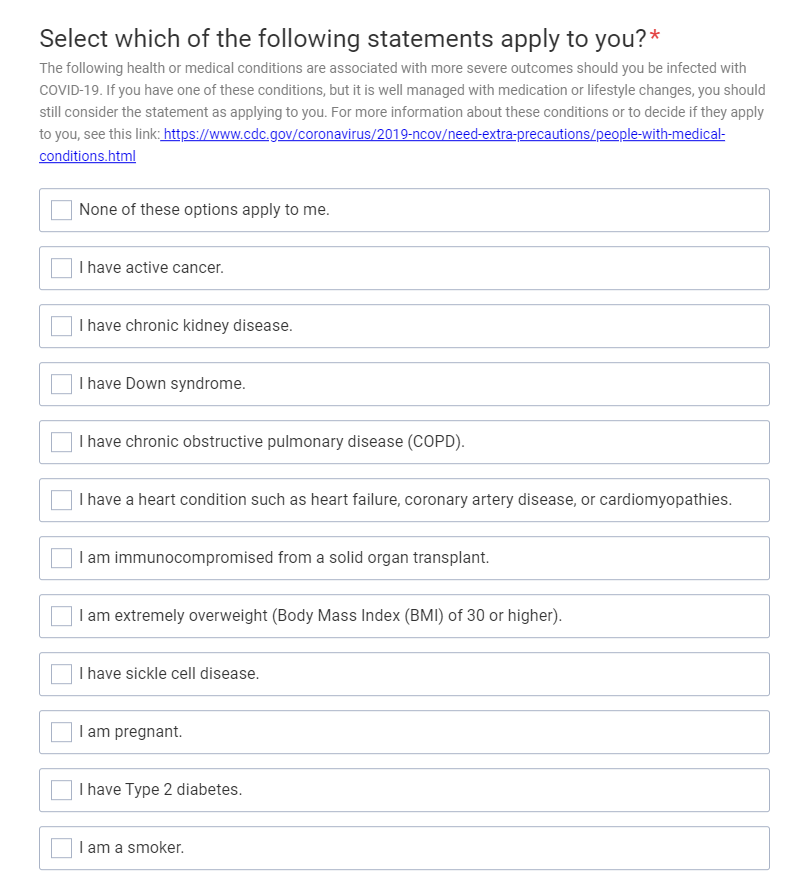809x882 pixels.
Task: Tick the 'I am a smoker' checkbox
Action: (x=61, y=848)
